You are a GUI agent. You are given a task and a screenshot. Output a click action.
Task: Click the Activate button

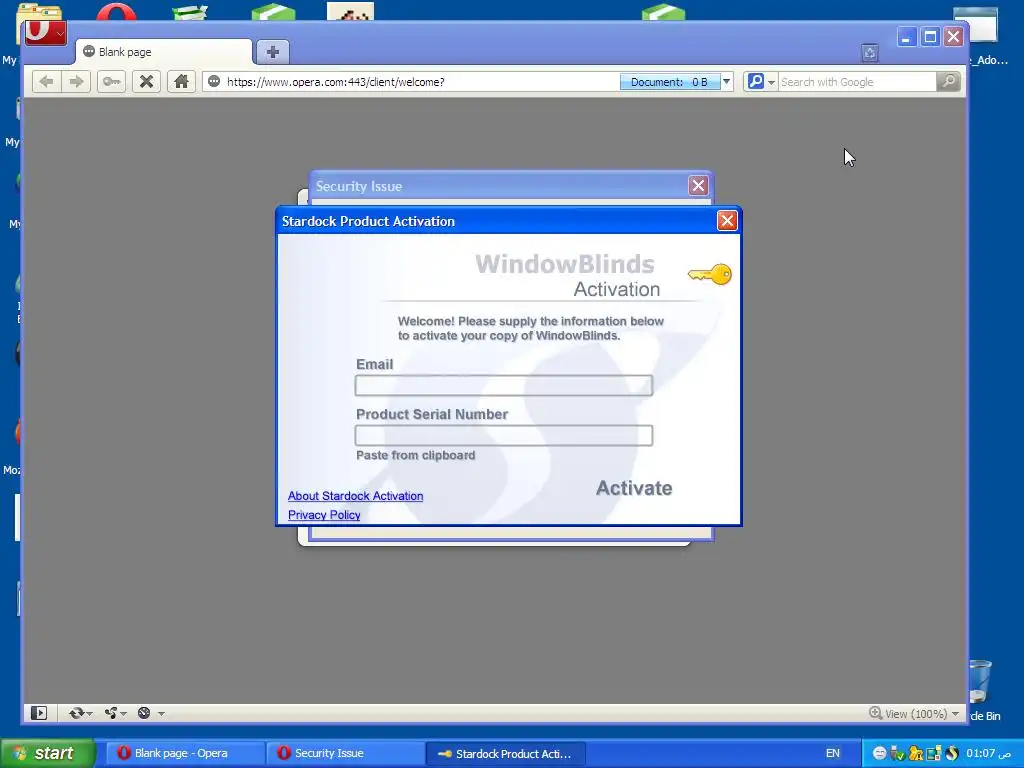[634, 488]
